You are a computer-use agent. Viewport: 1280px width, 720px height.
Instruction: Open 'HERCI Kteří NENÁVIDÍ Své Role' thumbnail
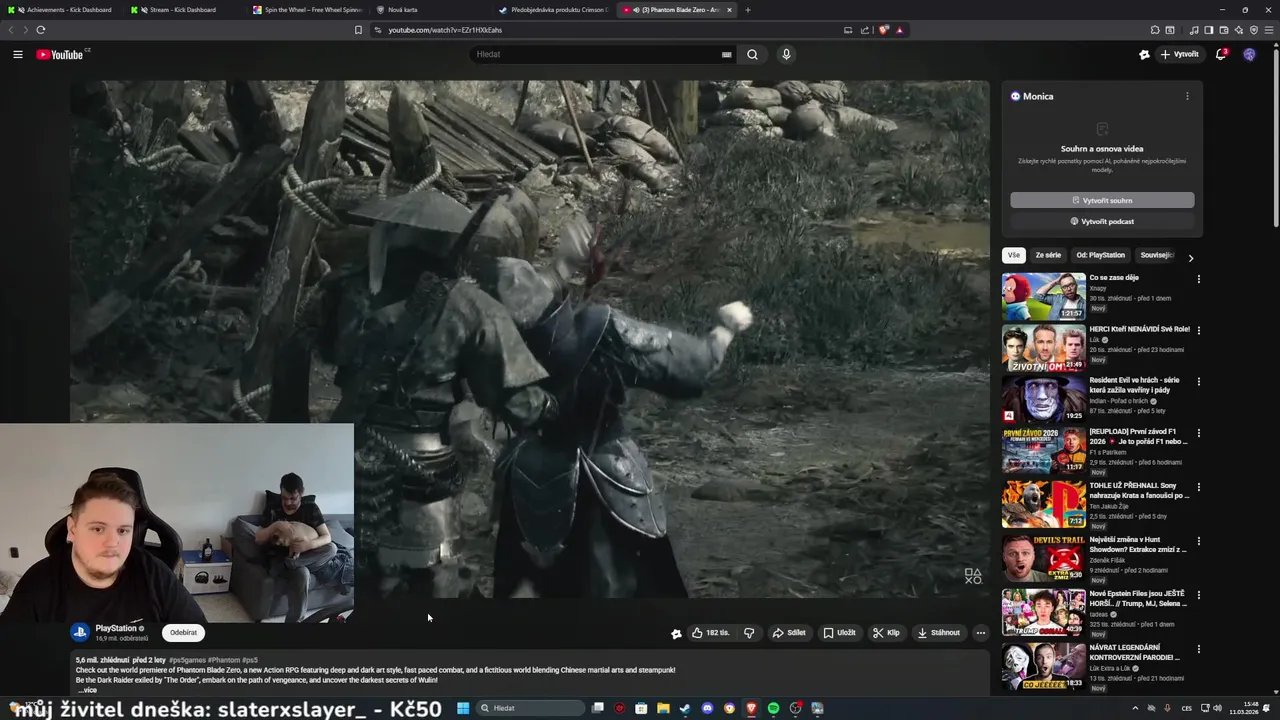click(x=1044, y=348)
